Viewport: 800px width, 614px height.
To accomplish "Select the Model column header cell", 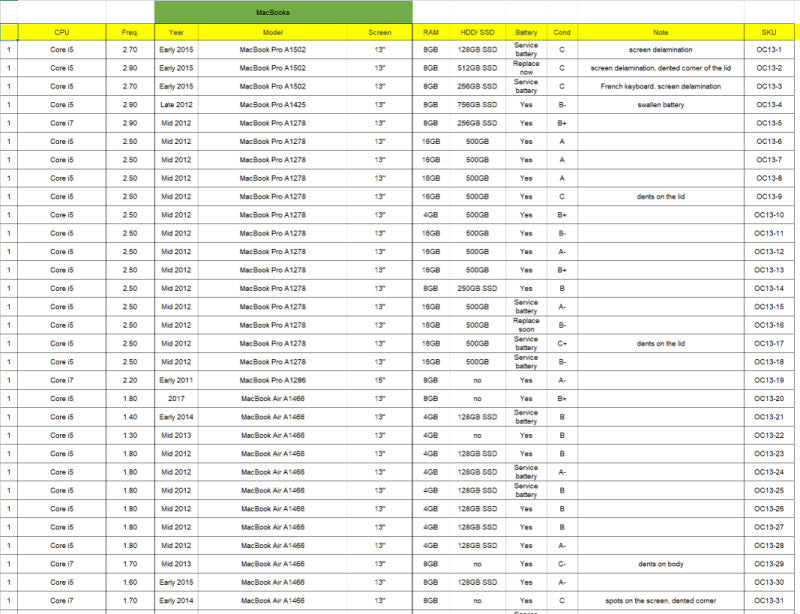I will coord(272,32).
